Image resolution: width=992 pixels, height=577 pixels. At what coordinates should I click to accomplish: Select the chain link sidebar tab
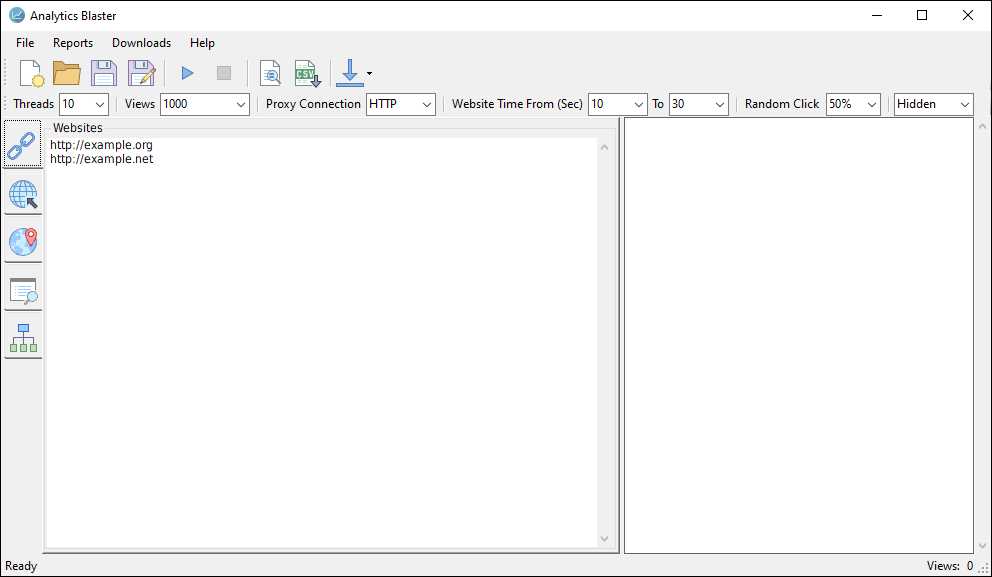tap(23, 144)
